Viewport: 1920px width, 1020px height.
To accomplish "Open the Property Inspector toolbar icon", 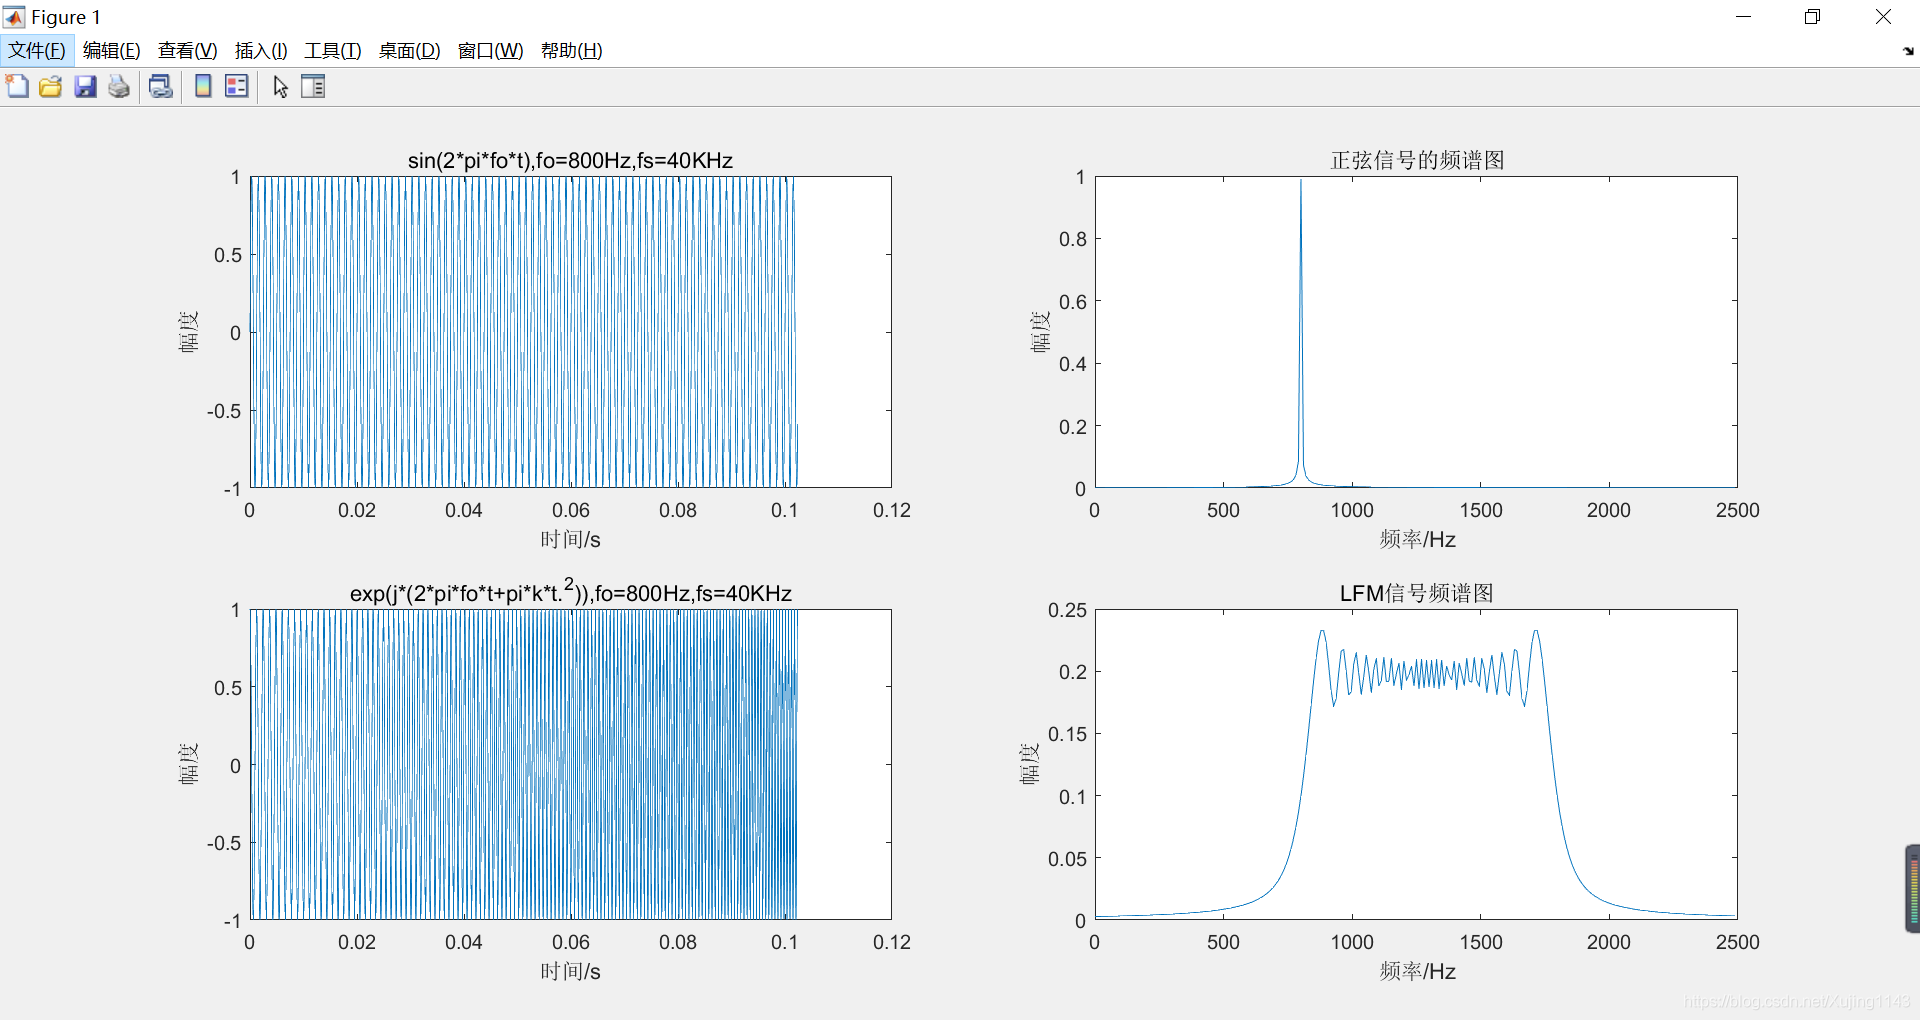I will 313,86.
